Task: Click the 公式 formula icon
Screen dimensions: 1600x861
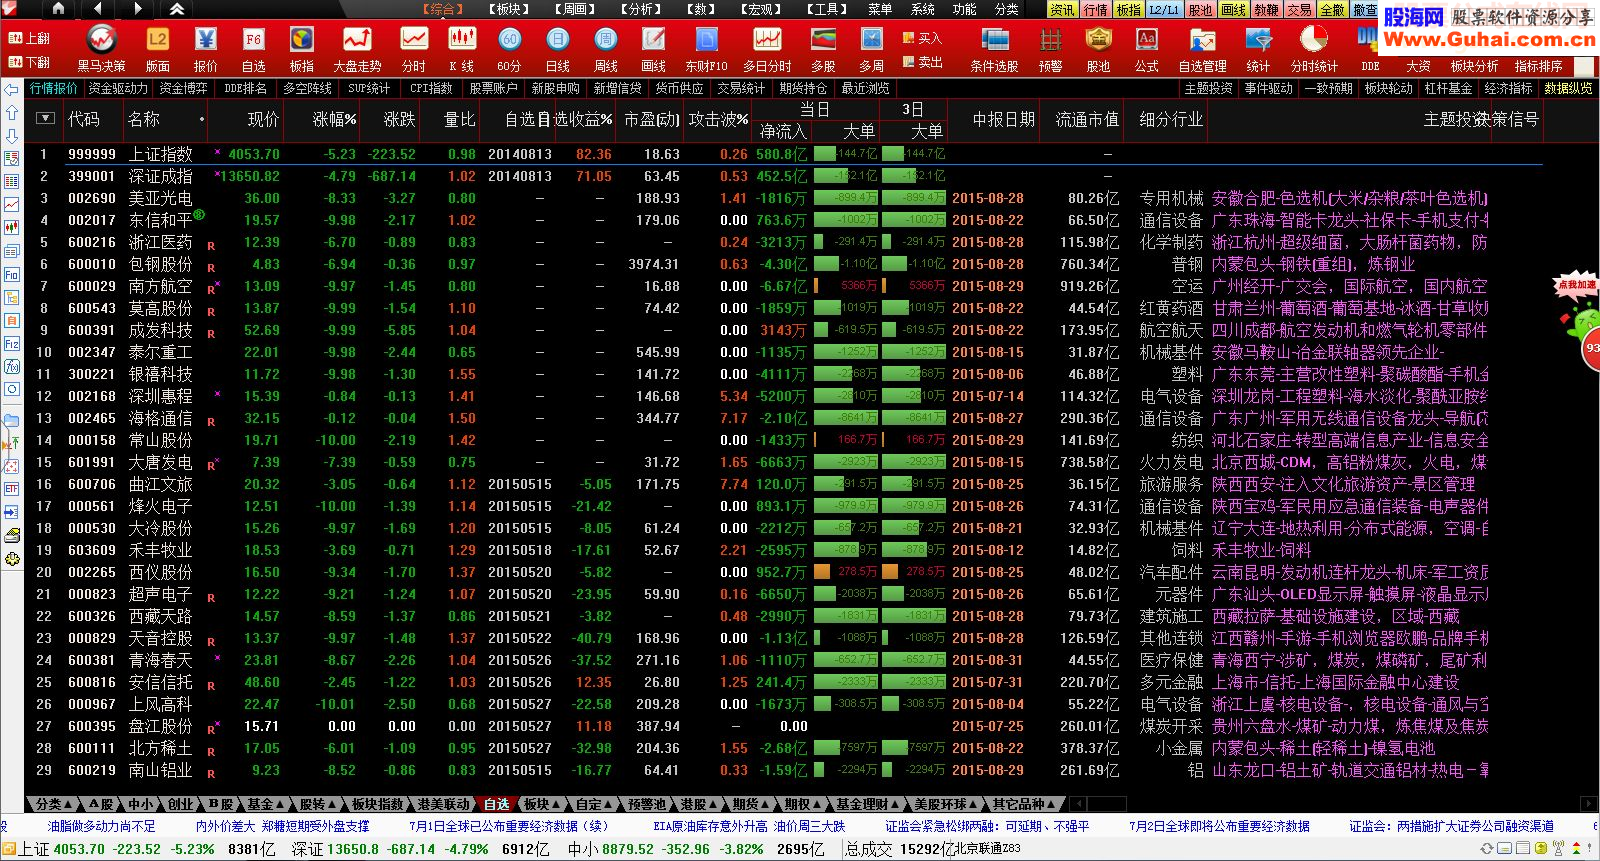Action: coord(1146,48)
